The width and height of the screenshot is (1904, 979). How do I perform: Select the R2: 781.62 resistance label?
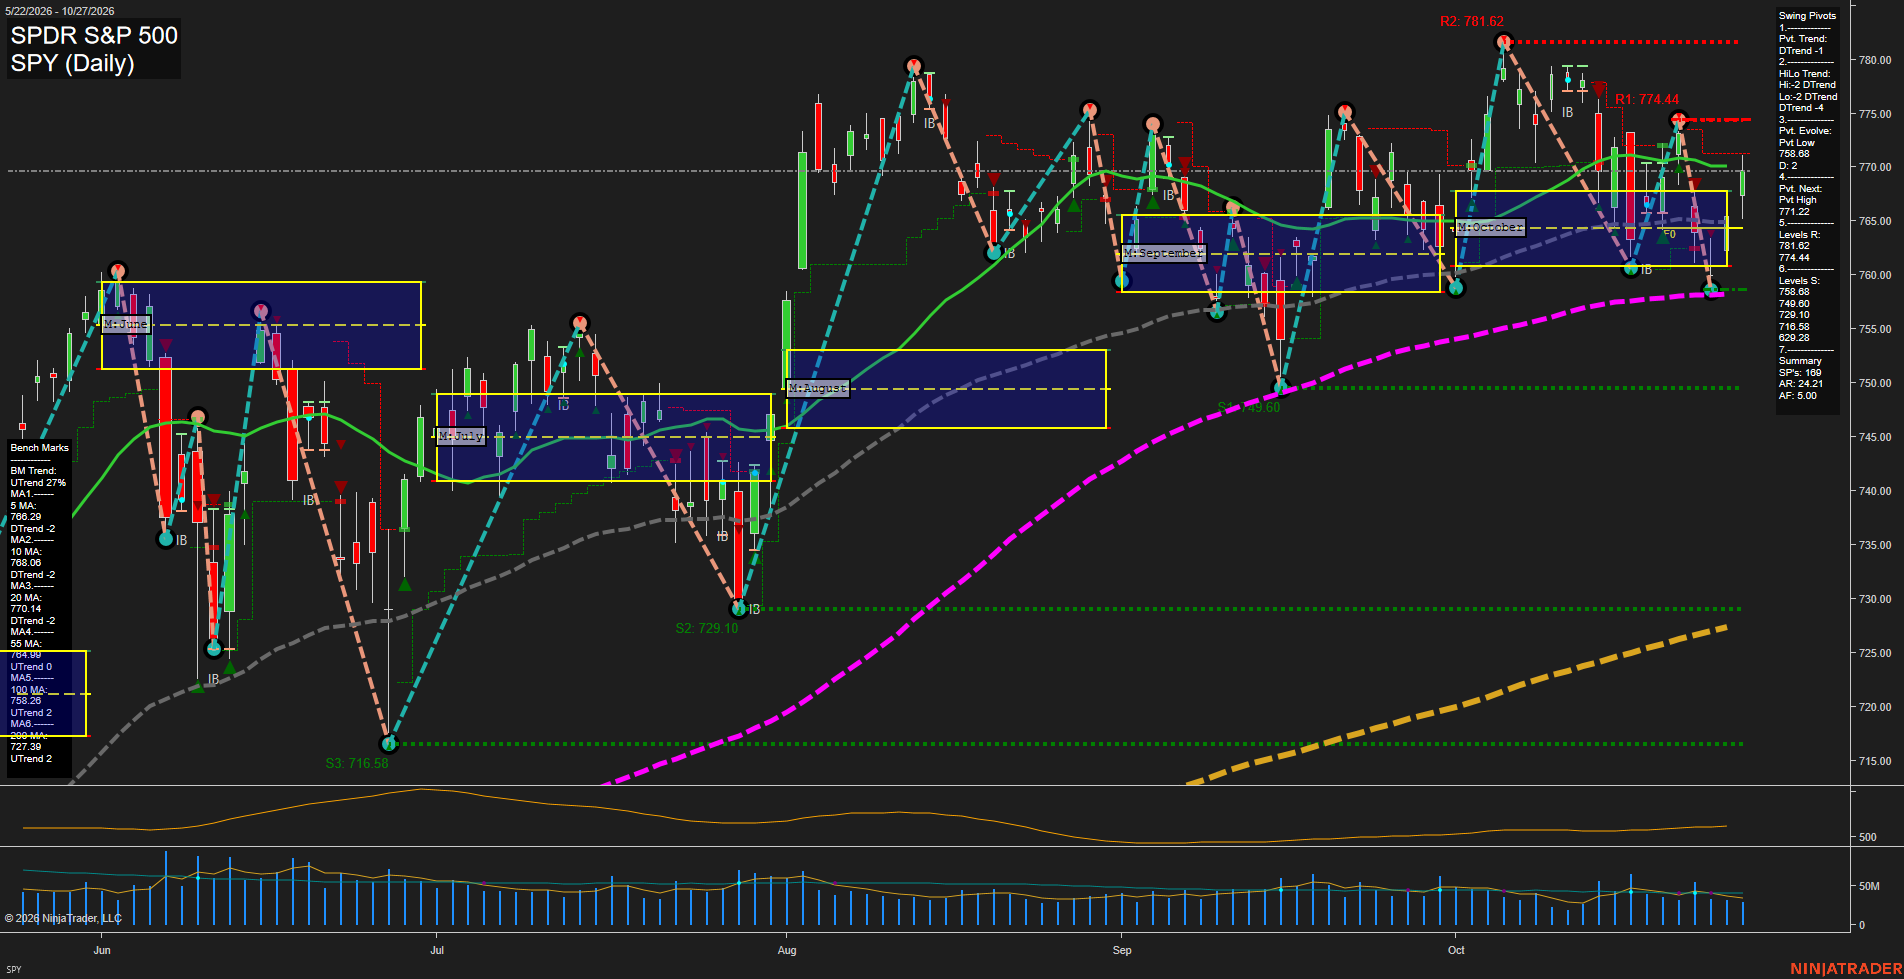pos(1471,21)
